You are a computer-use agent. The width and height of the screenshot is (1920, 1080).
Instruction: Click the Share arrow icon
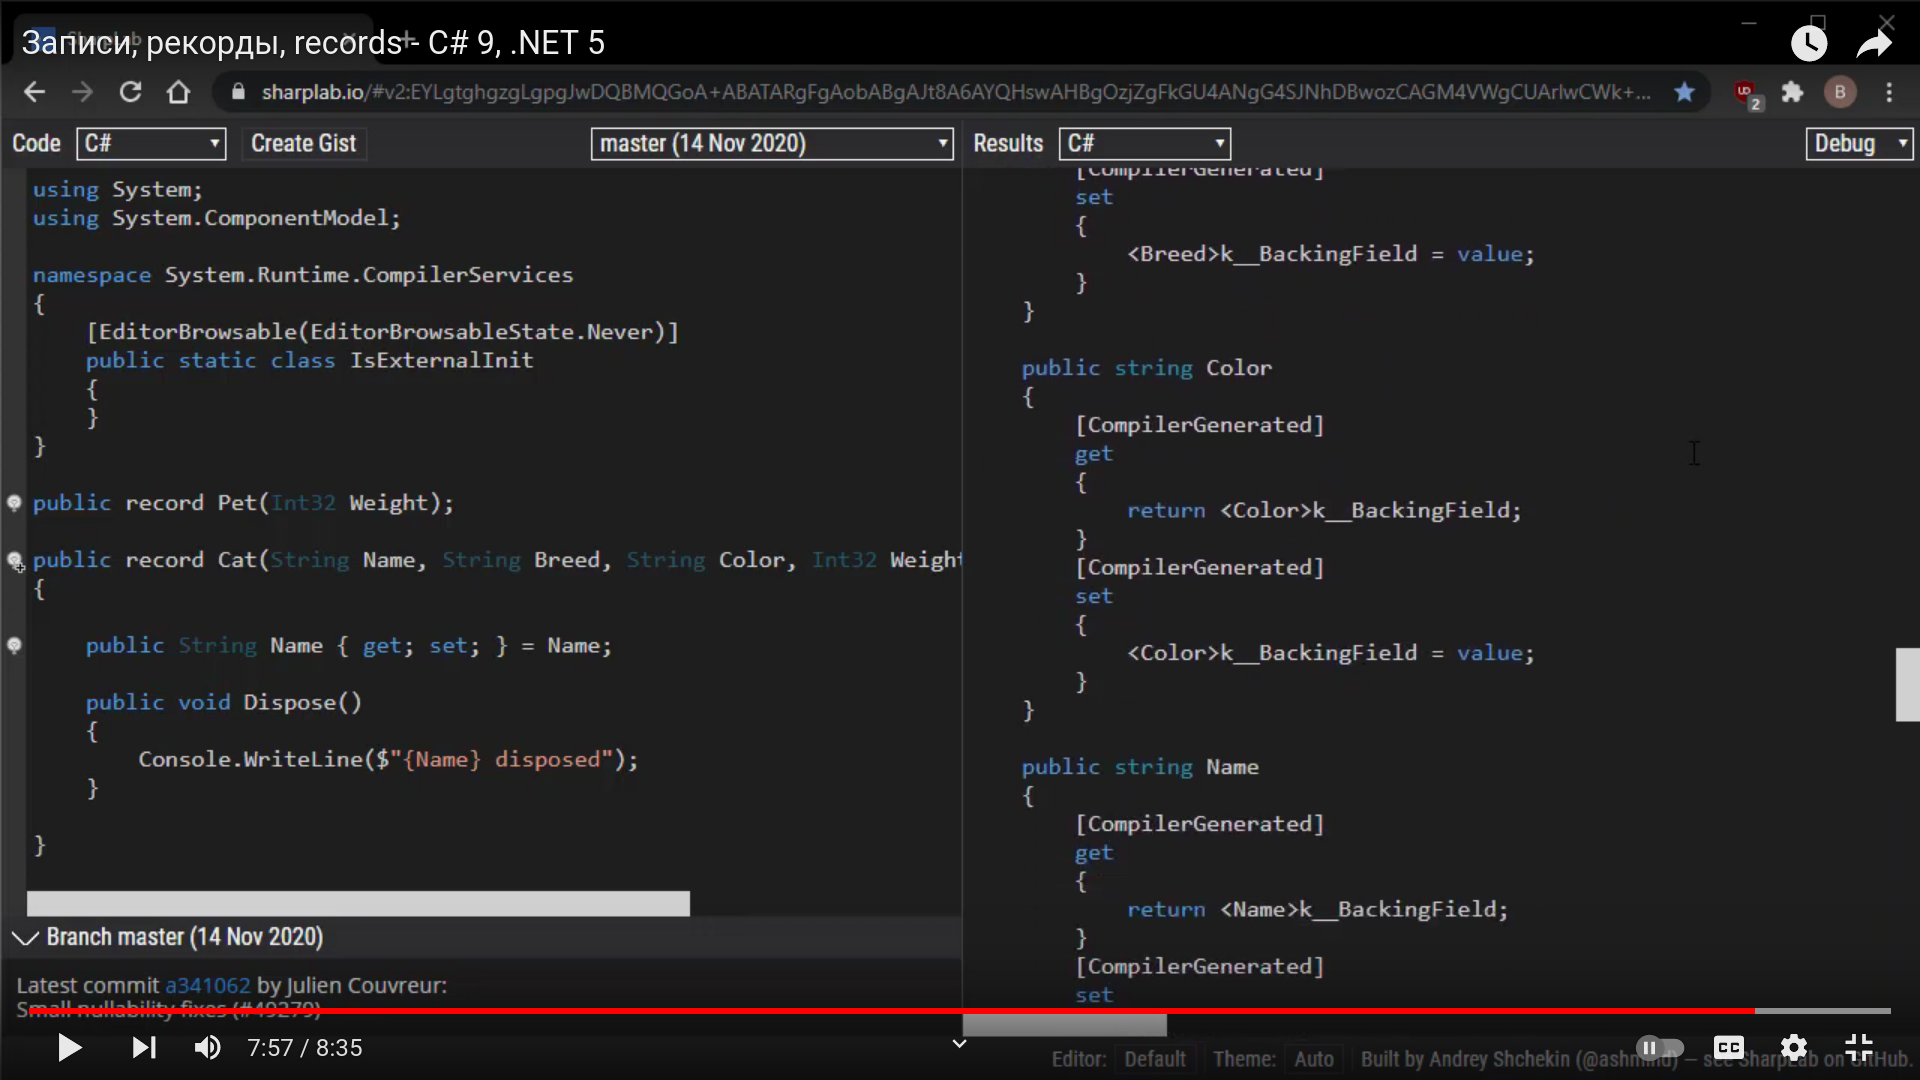(1874, 43)
